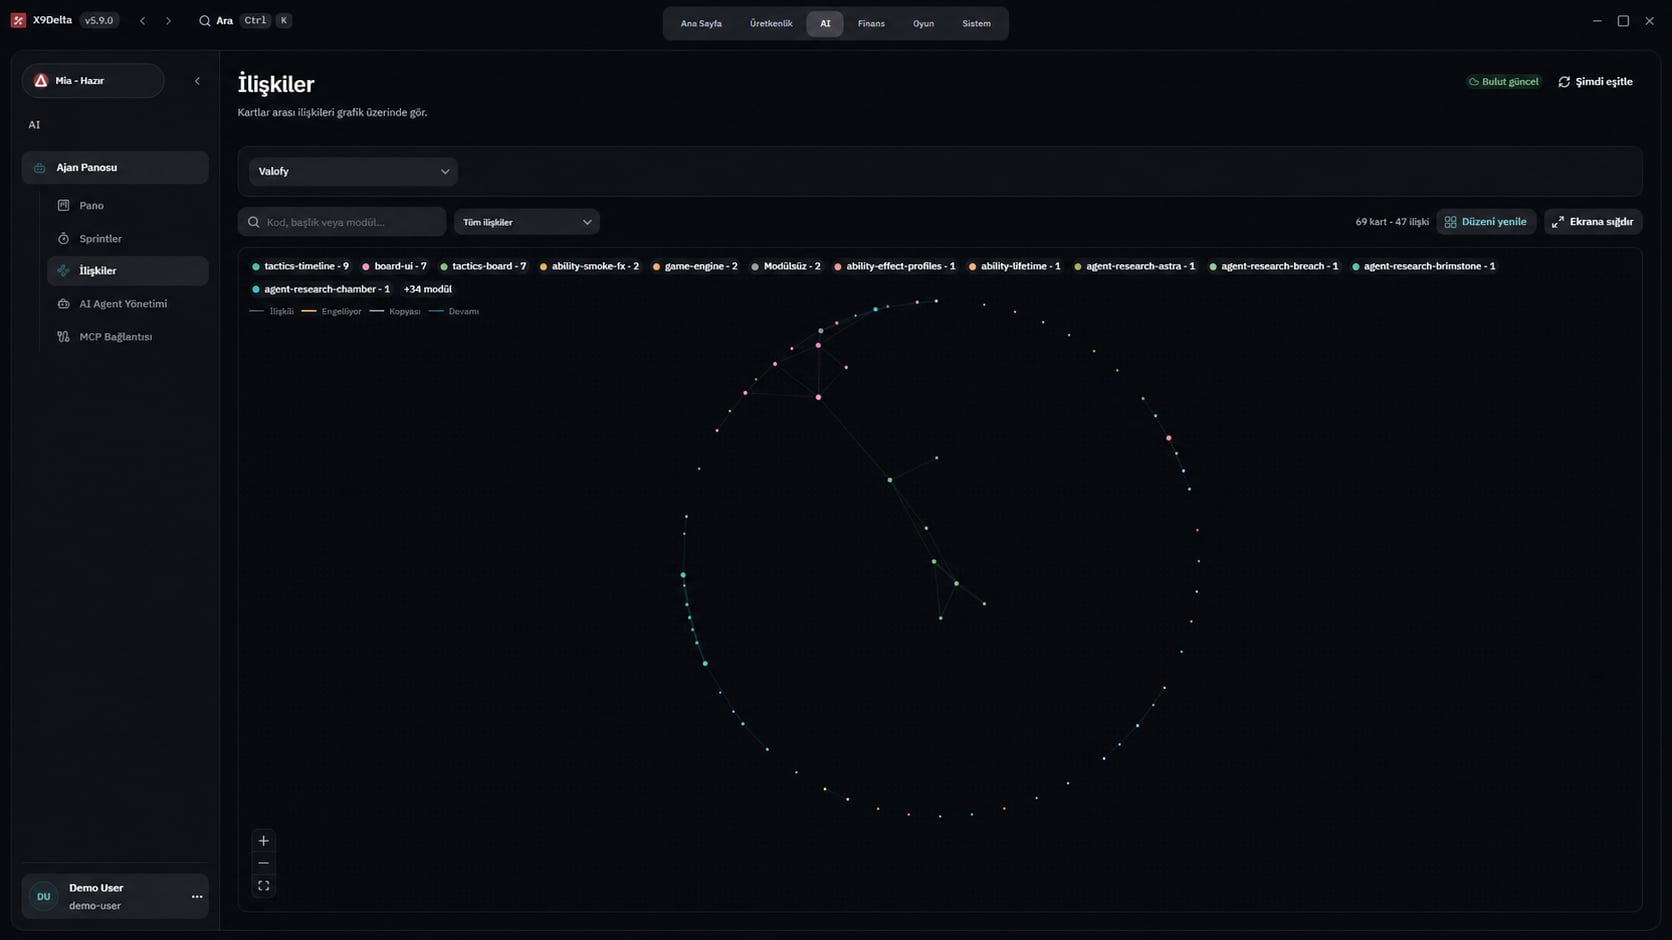Select the AI top tab
The width and height of the screenshot is (1672, 940).
[825, 23]
